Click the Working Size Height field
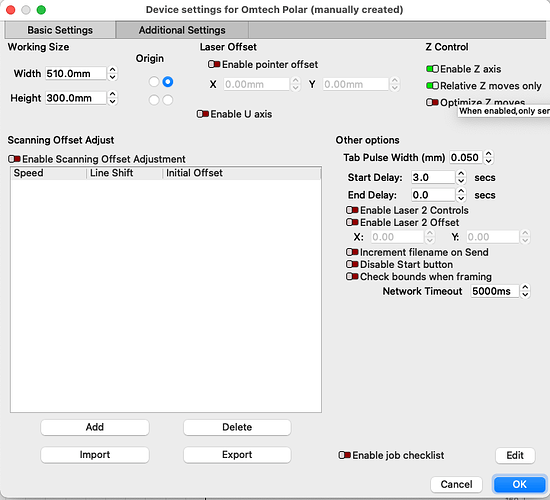Screen dimensions: 550x500 pos(75,98)
